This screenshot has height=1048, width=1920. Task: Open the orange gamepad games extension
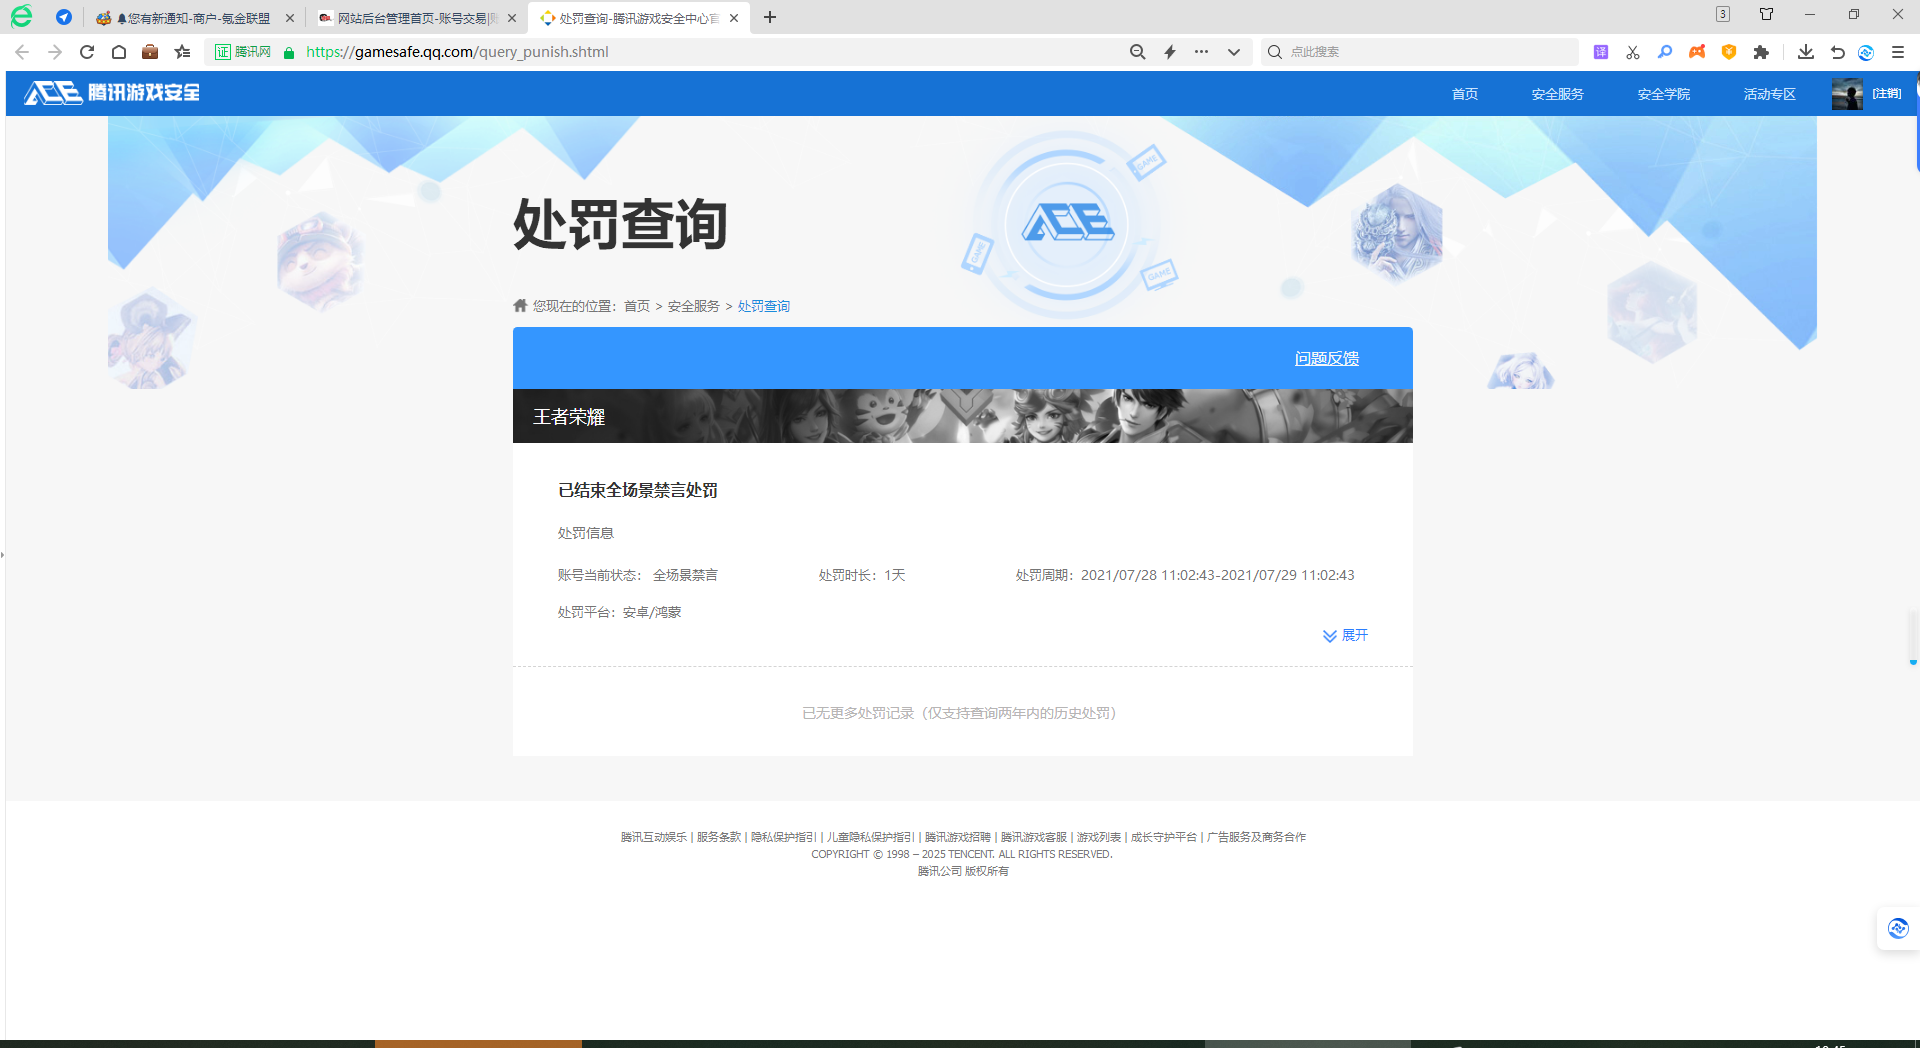point(1697,52)
